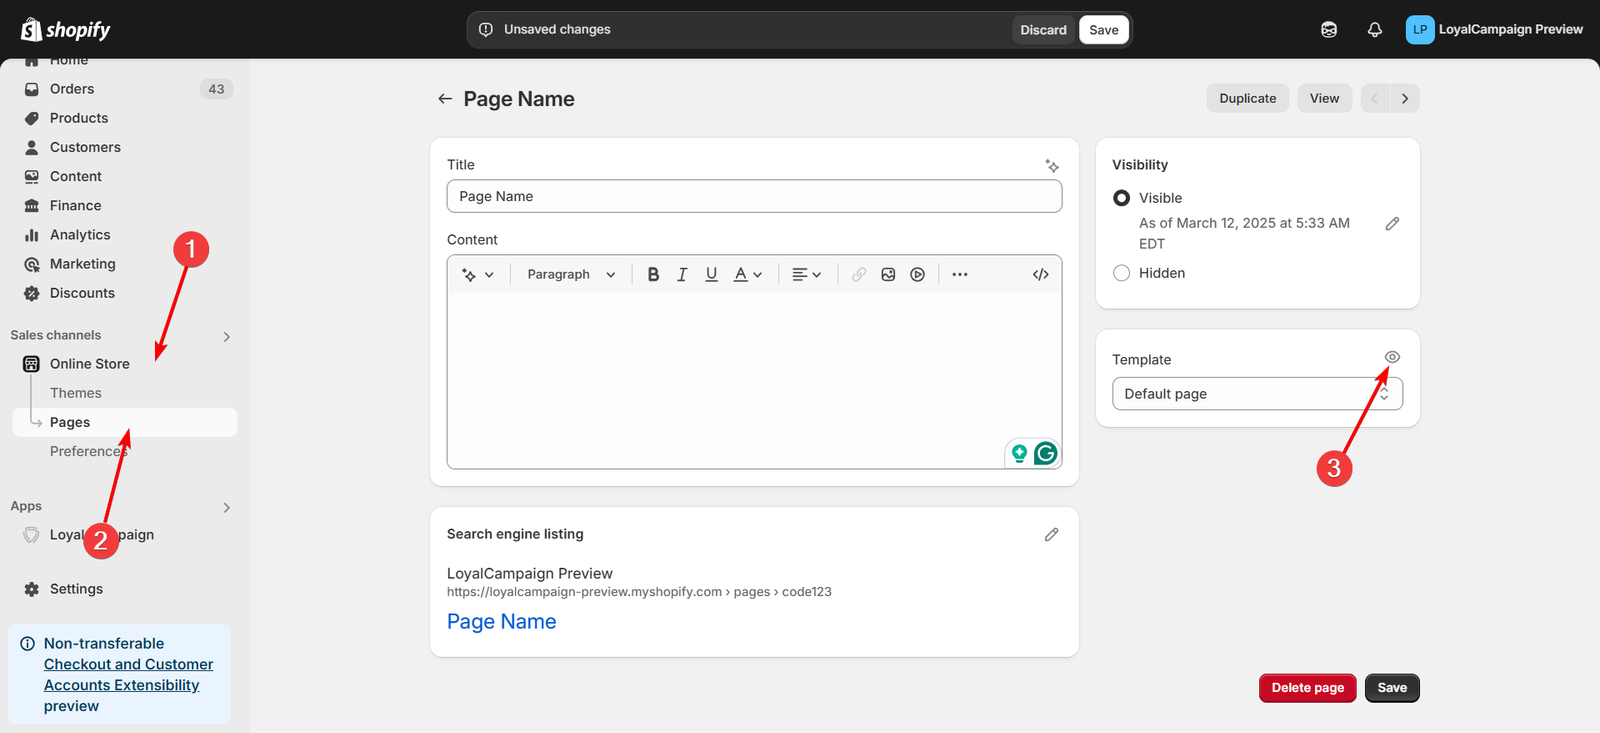This screenshot has width=1600, height=733.
Task: Switch to HTML code view
Action: click(1041, 274)
